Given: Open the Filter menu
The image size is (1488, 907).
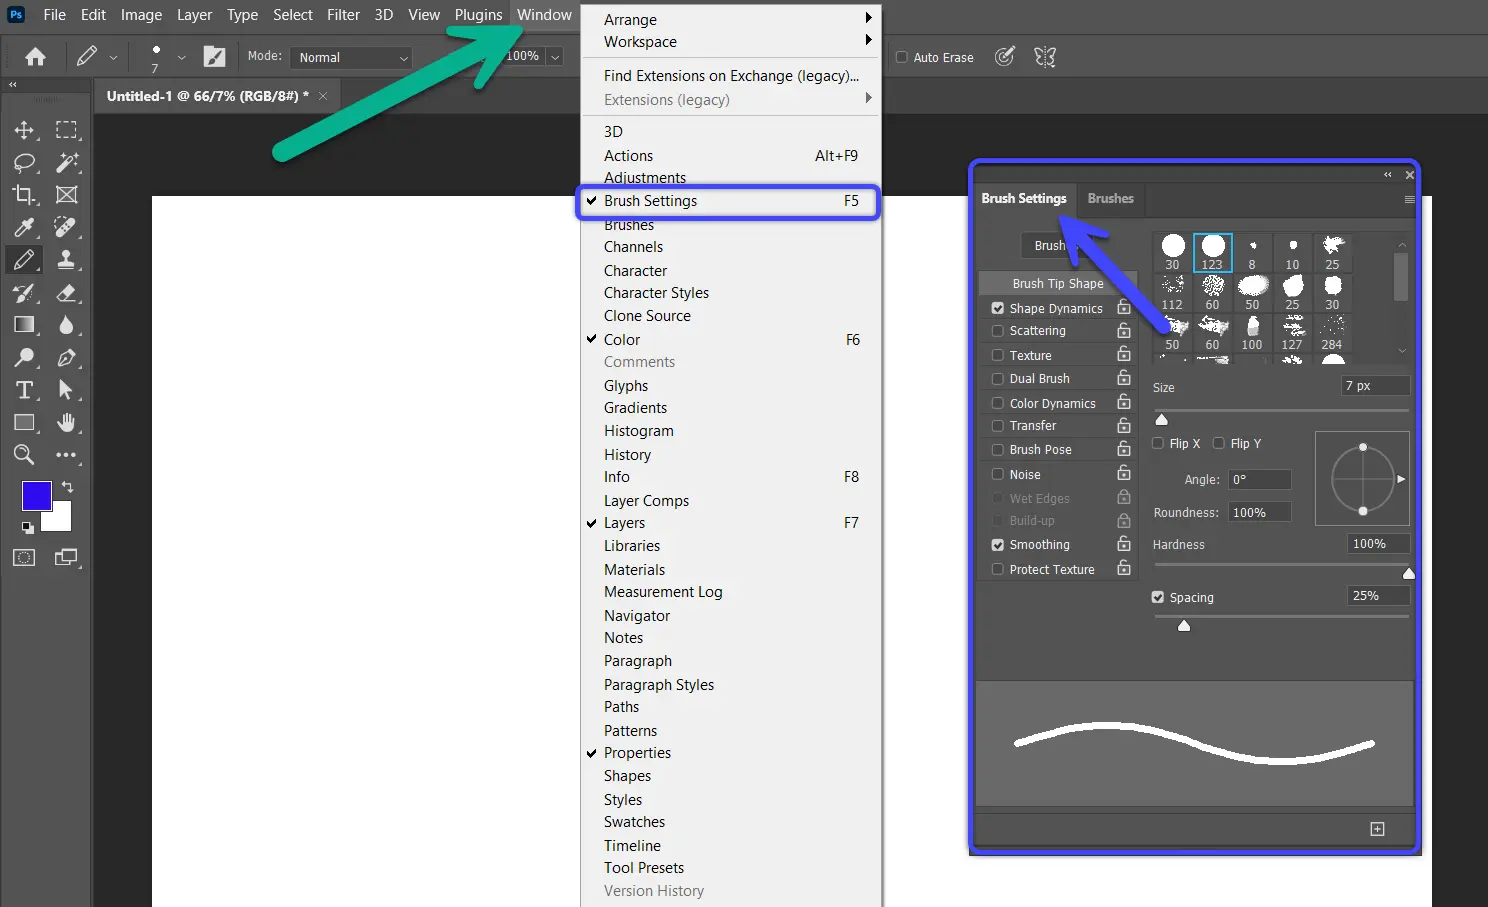Looking at the screenshot, I should pyautogui.click(x=343, y=15).
